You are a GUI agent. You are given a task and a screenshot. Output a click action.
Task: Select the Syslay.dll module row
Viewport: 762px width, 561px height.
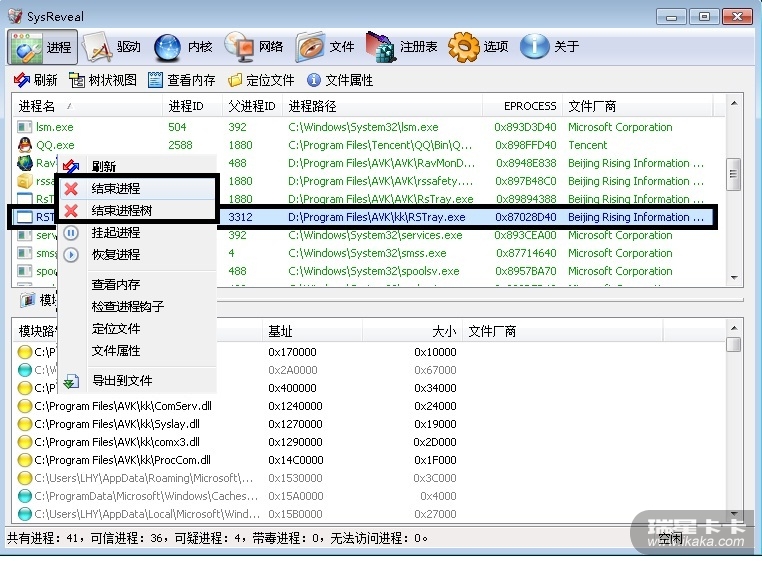[369, 424]
